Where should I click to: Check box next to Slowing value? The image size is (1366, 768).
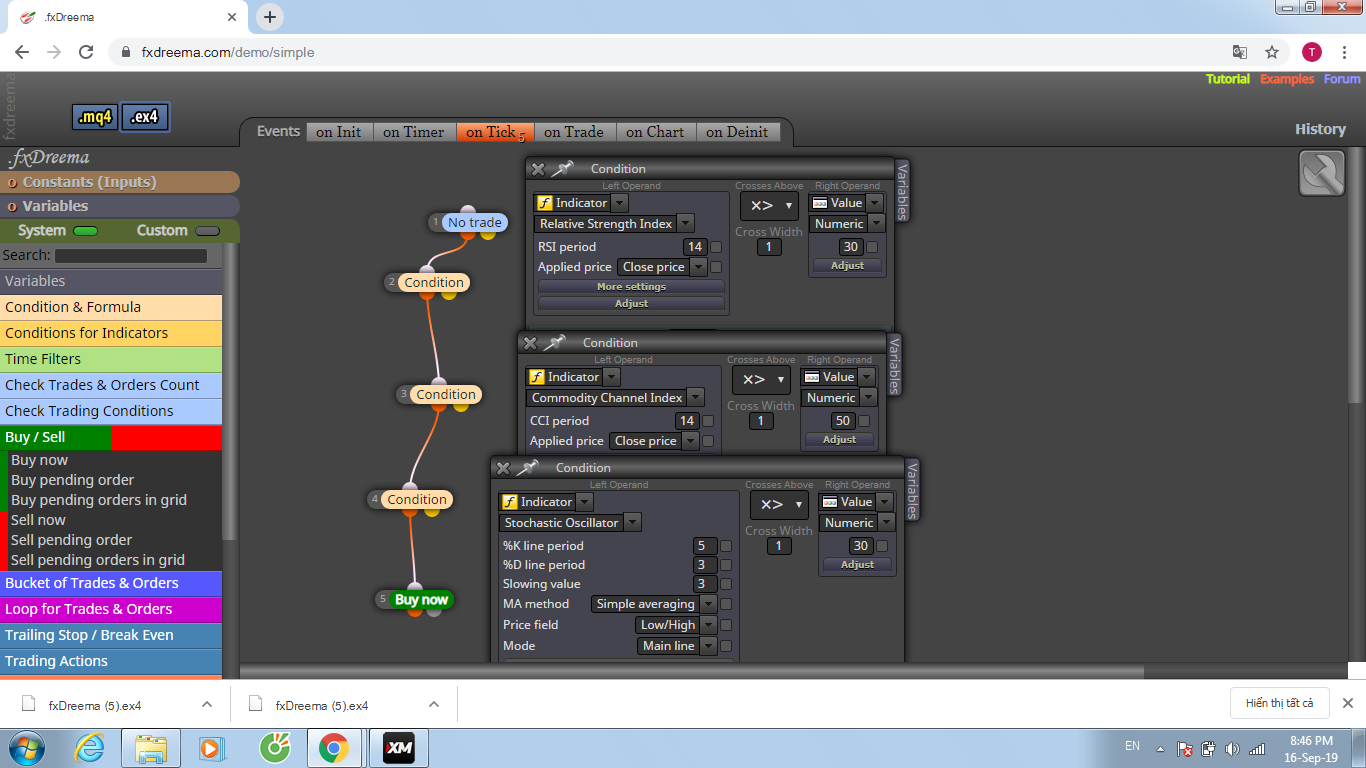click(x=726, y=584)
